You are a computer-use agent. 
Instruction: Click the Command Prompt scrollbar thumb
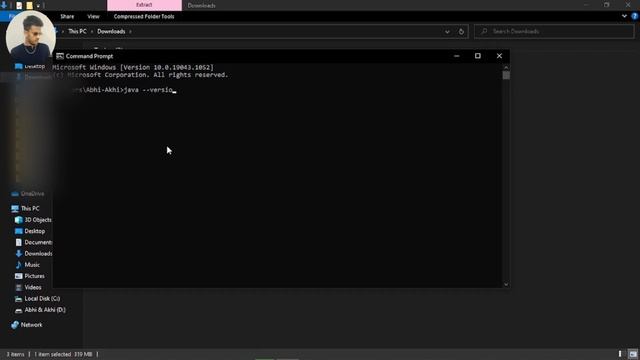point(506,76)
